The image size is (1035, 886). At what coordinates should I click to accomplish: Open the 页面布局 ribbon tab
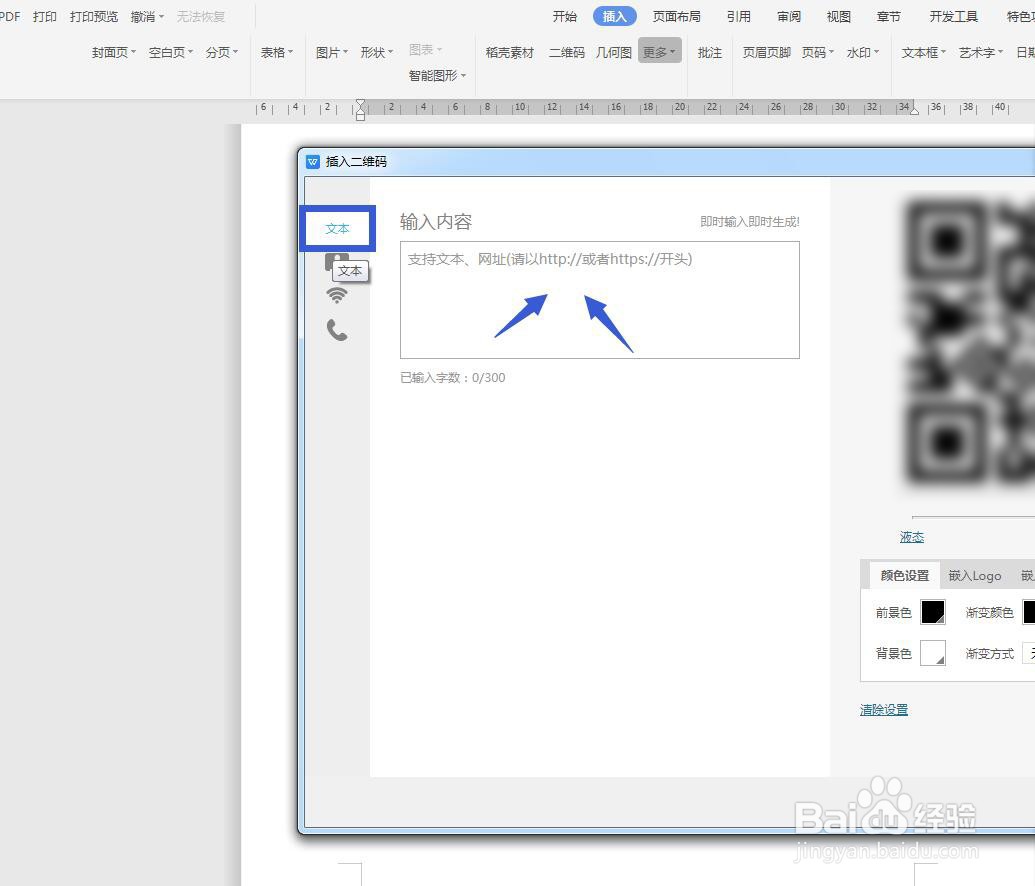pos(677,17)
